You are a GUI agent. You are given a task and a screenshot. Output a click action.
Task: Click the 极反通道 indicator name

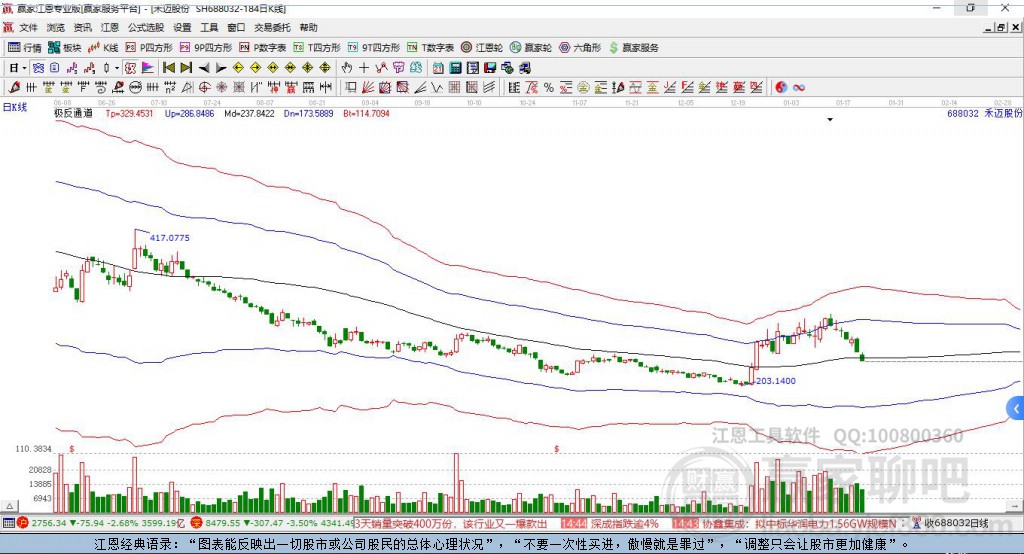click(74, 113)
